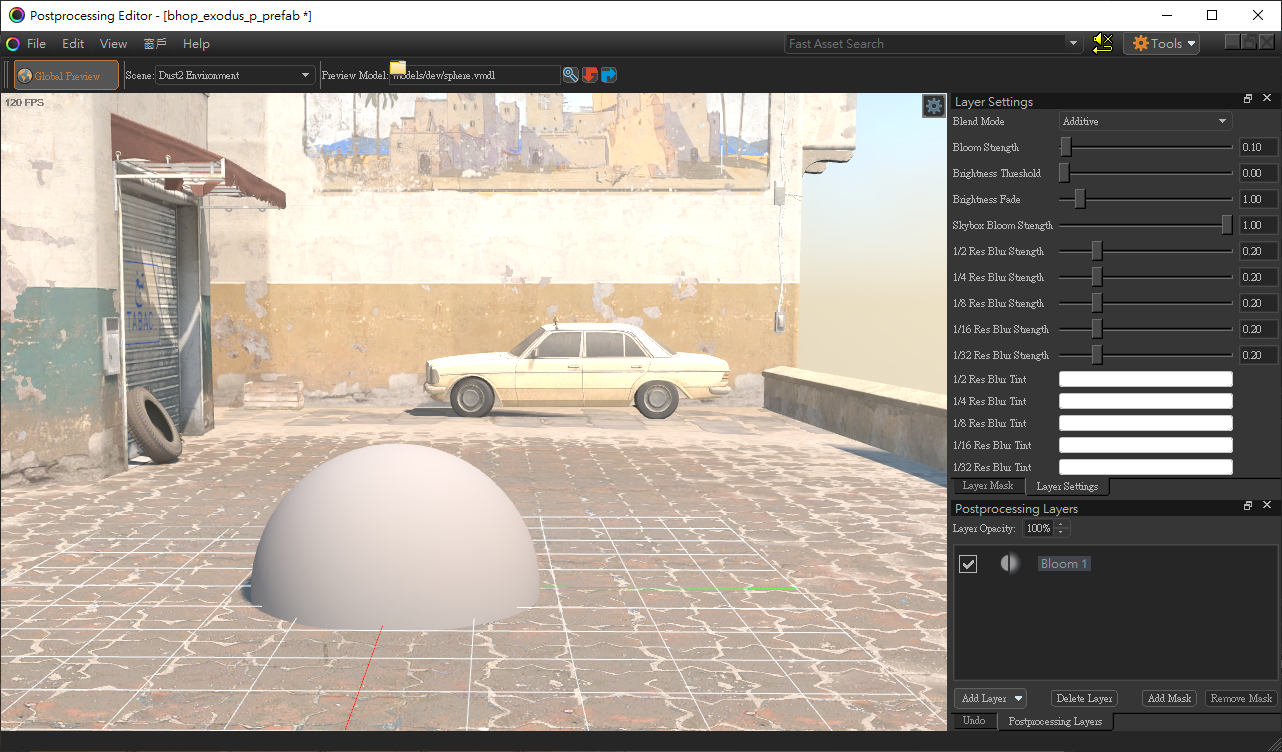Click the 1/16 Res Blur Tint color swatch

point(1146,445)
